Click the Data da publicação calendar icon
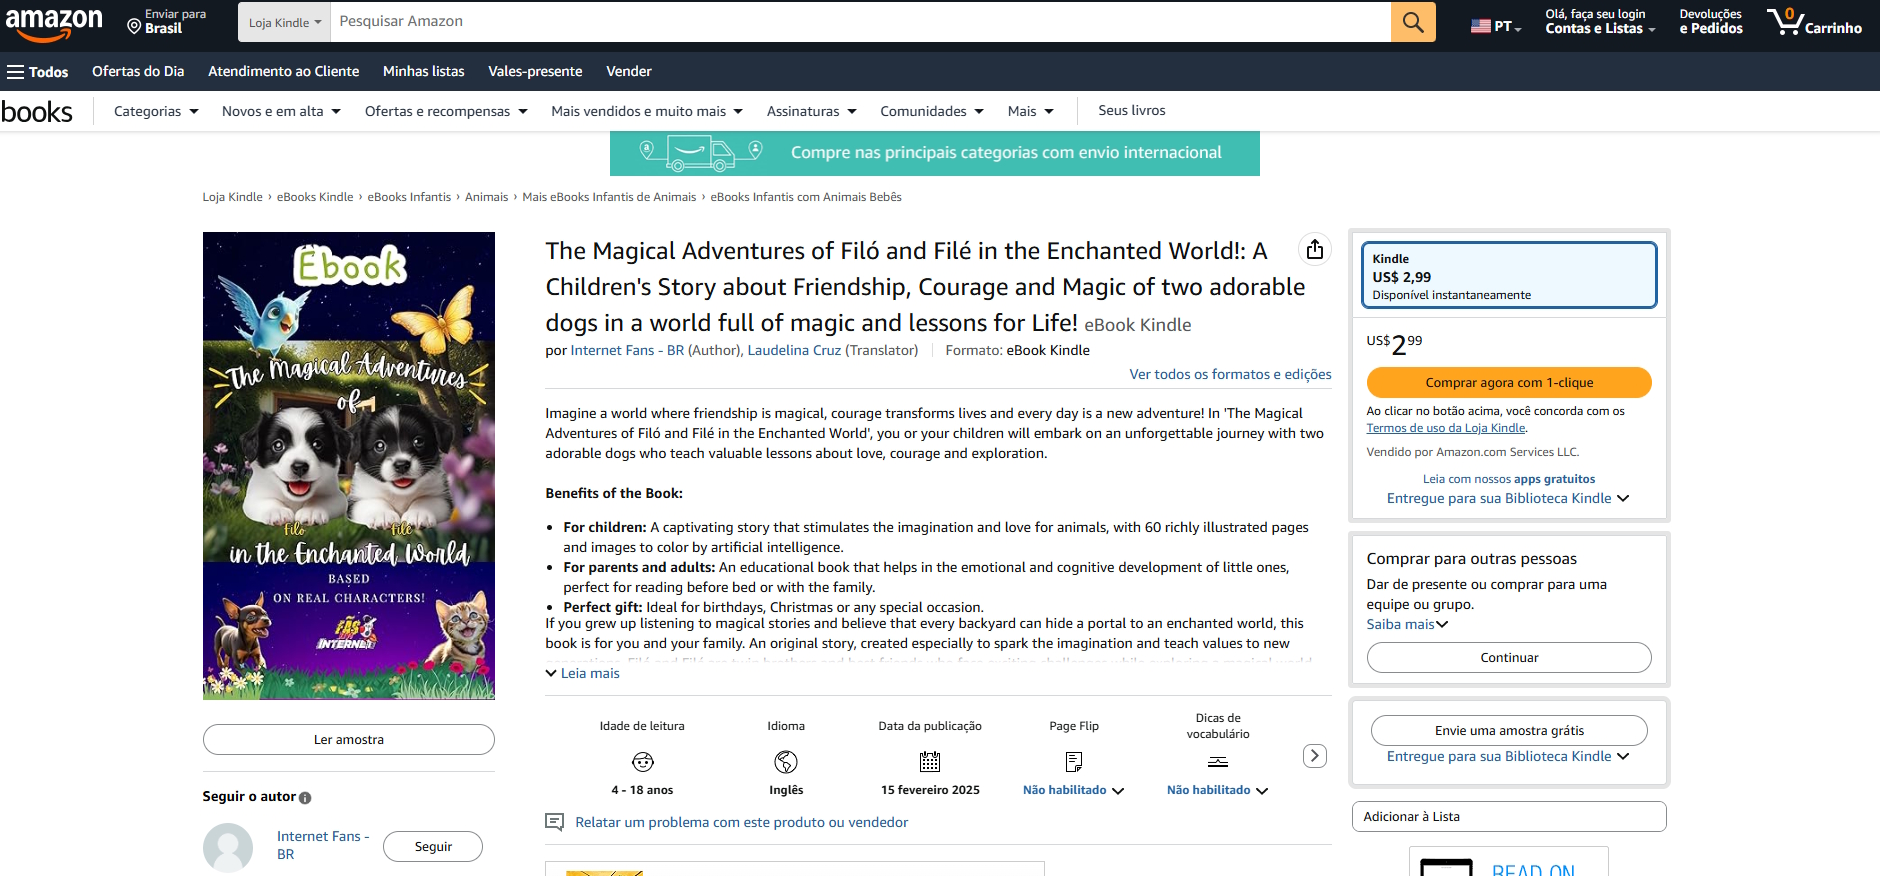The height and width of the screenshot is (876, 1880). click(x=930, y=762)
